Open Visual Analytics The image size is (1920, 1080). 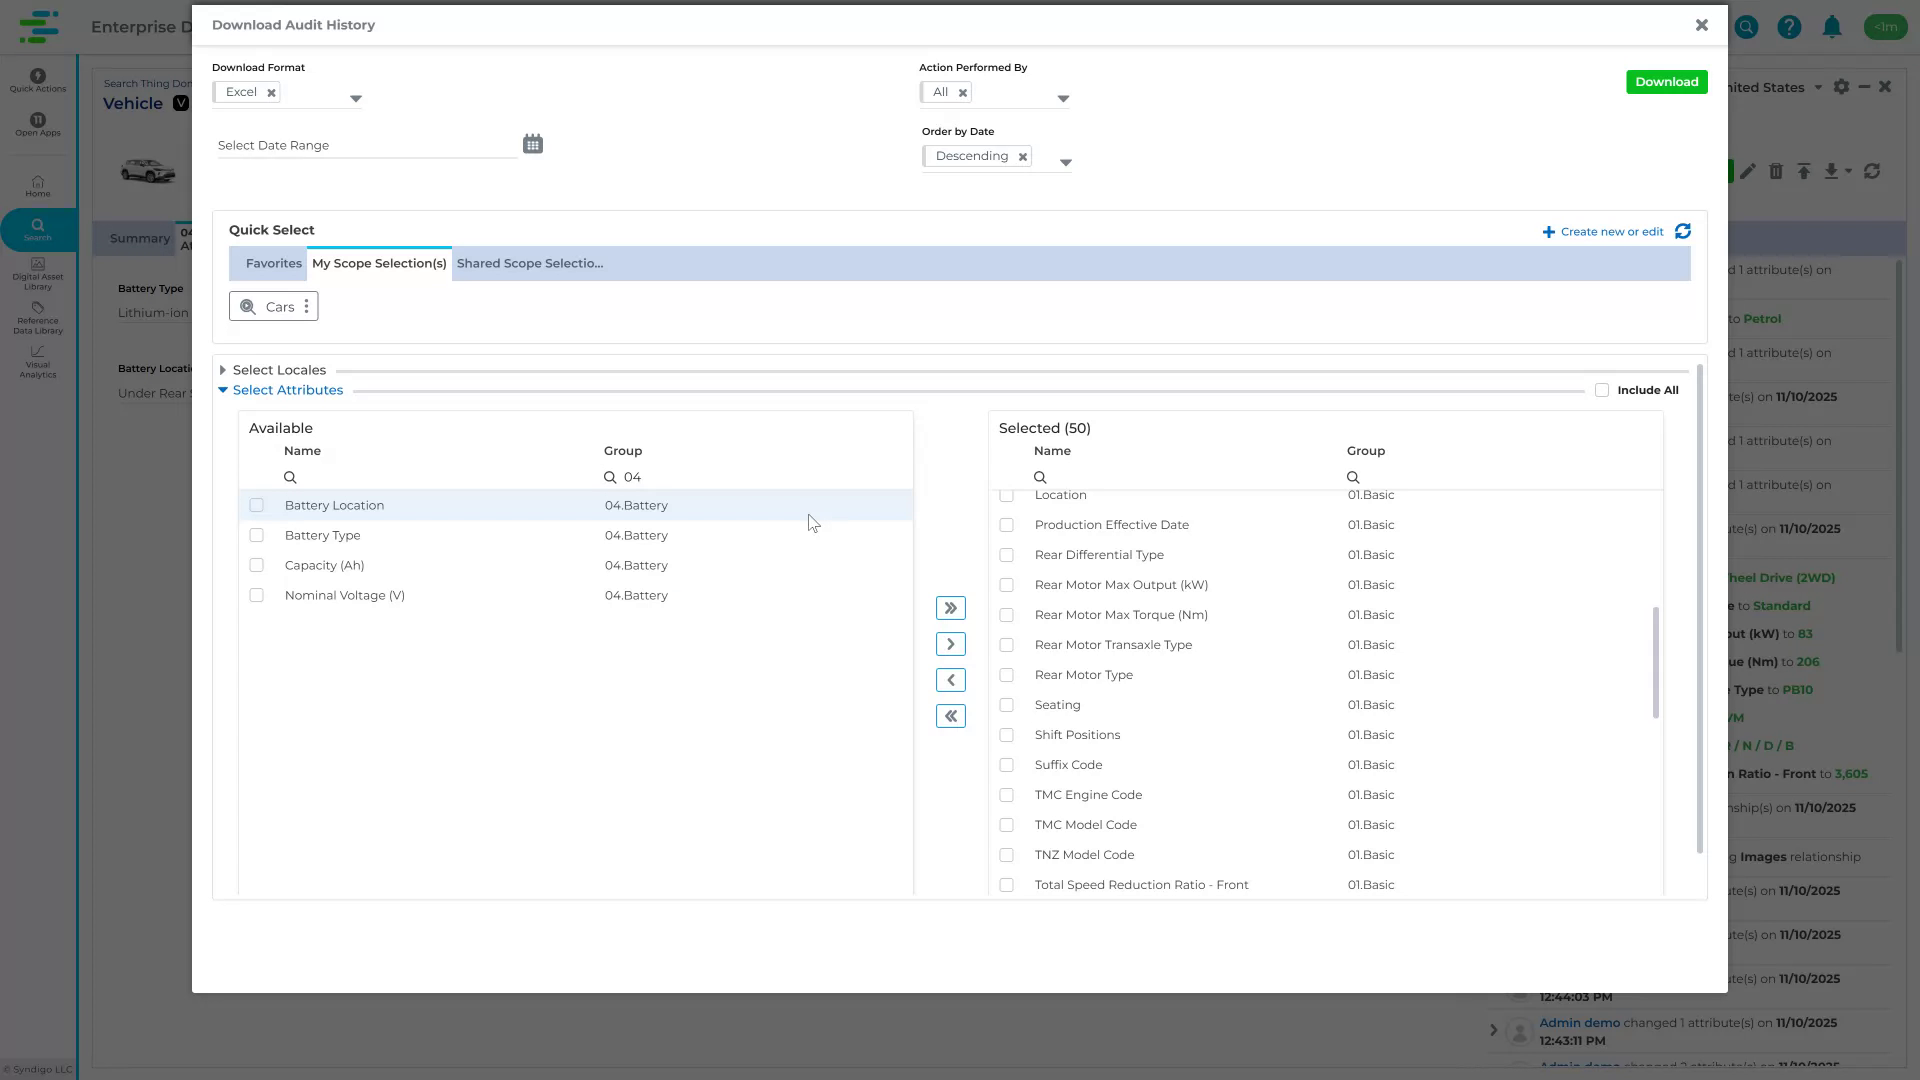click(x=37, y=362)
